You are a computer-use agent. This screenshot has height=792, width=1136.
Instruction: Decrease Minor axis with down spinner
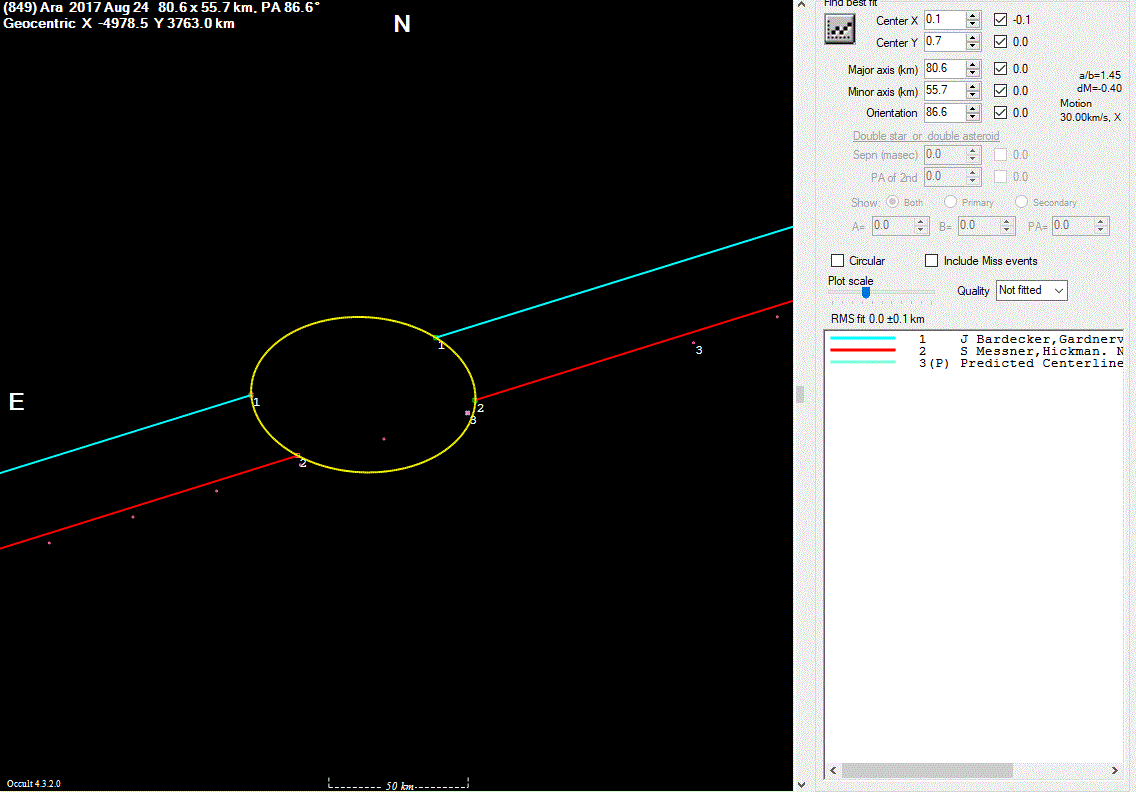pos(973,96)
